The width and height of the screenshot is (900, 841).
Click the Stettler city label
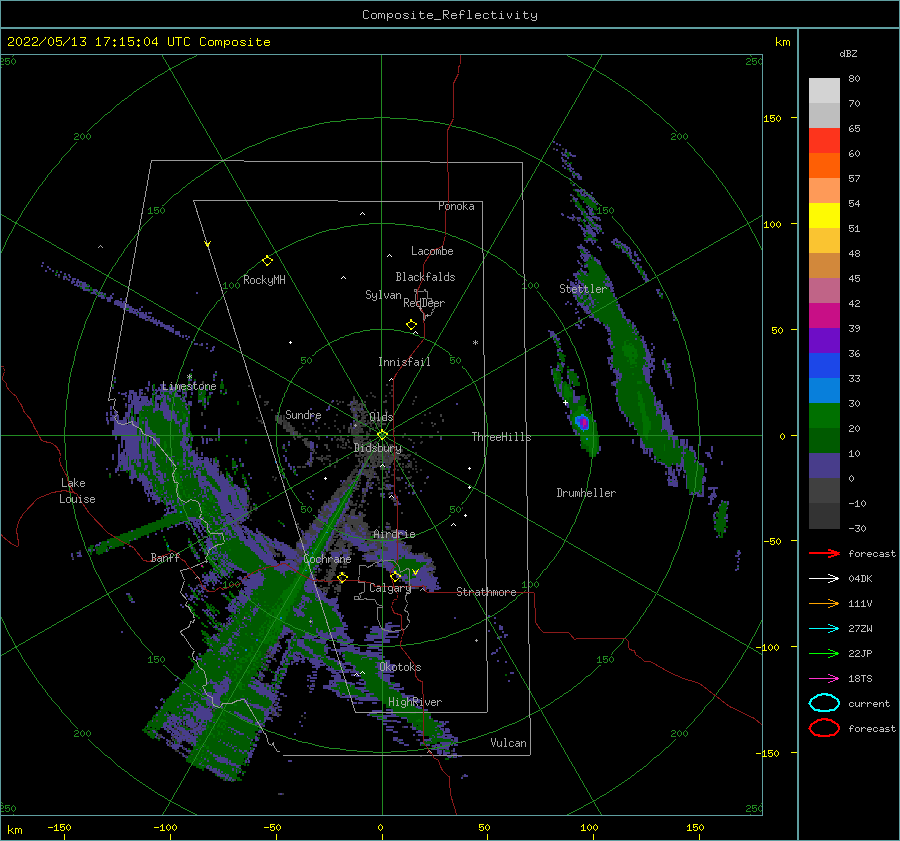click(x=583, y=289)
